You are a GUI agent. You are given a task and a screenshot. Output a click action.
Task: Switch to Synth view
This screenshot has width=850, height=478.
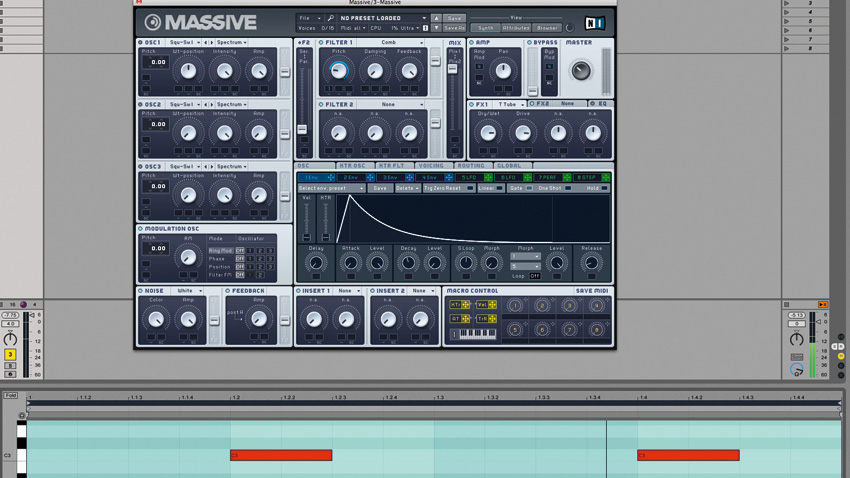pos(485,28)
